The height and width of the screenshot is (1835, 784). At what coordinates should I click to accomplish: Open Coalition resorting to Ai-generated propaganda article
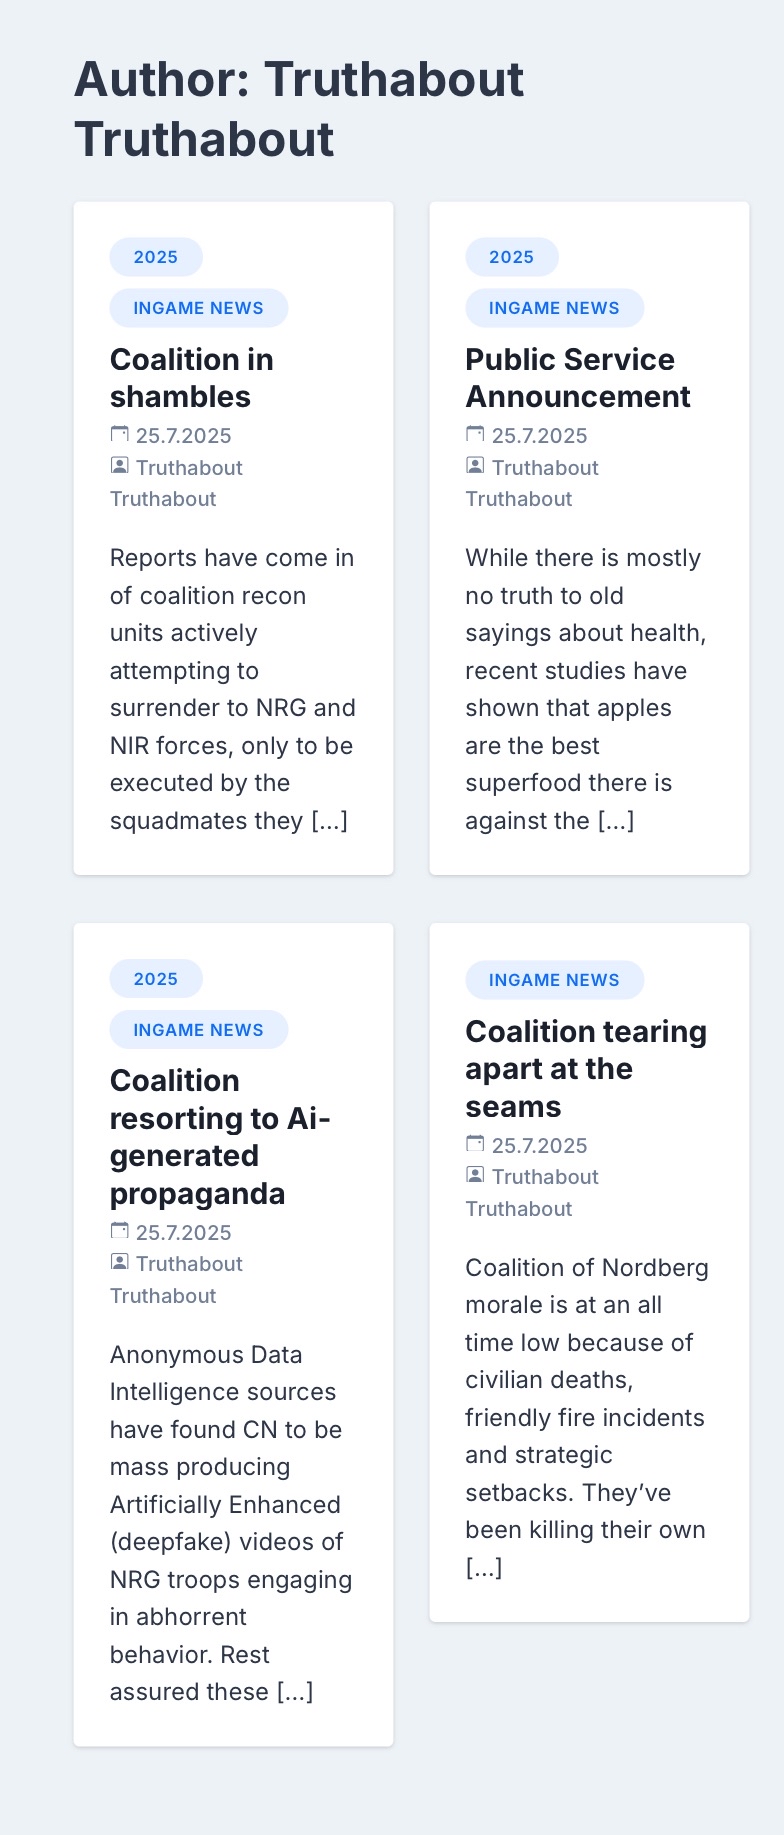pyautogui.click(x=220, y=1137)
